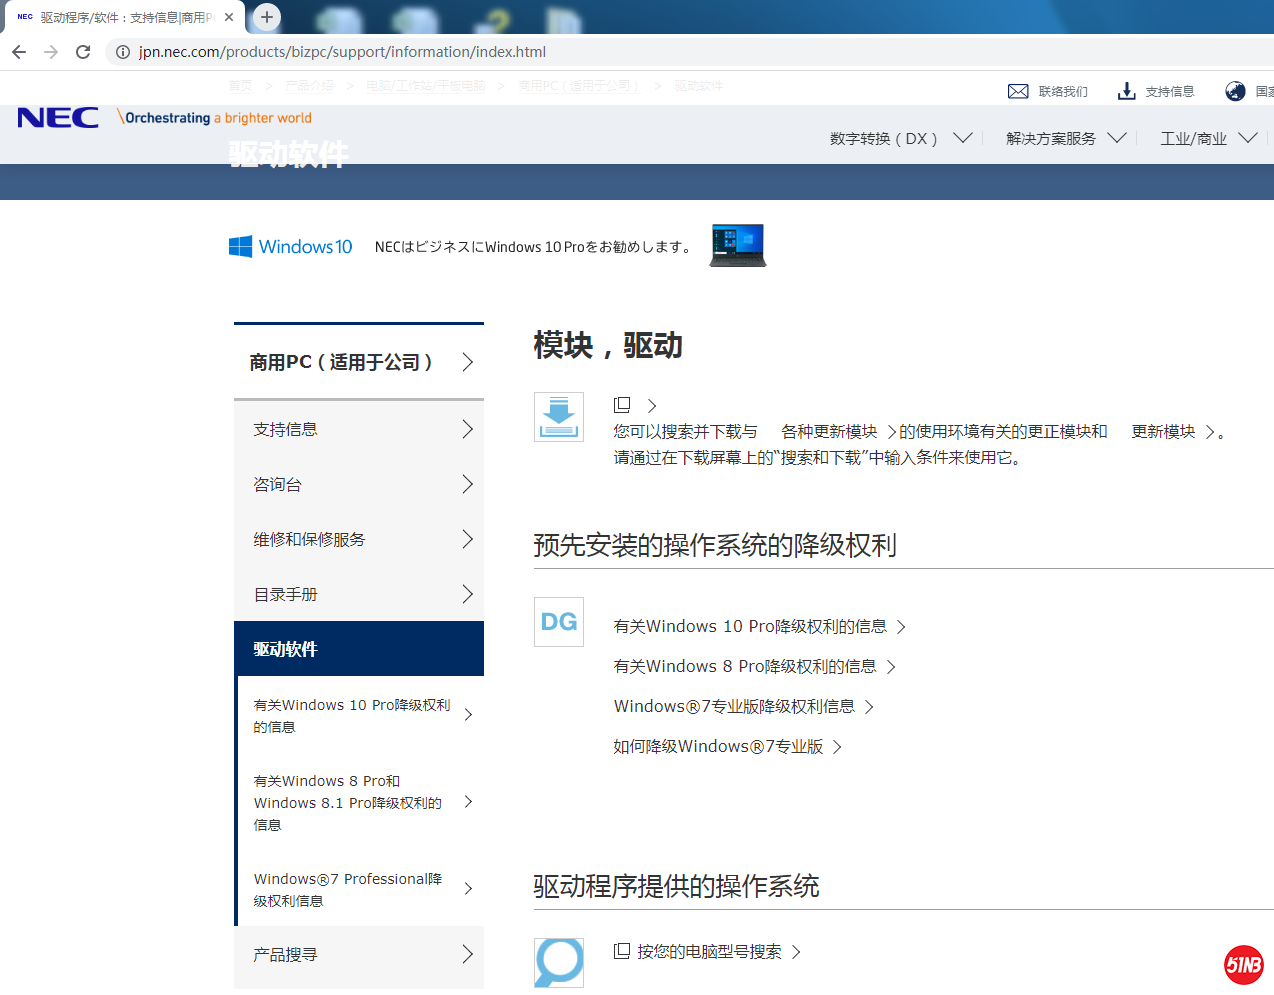Viewport: 1274px width, 995px height.
Task: Click the blue download module icon
Action: (559, 417)
